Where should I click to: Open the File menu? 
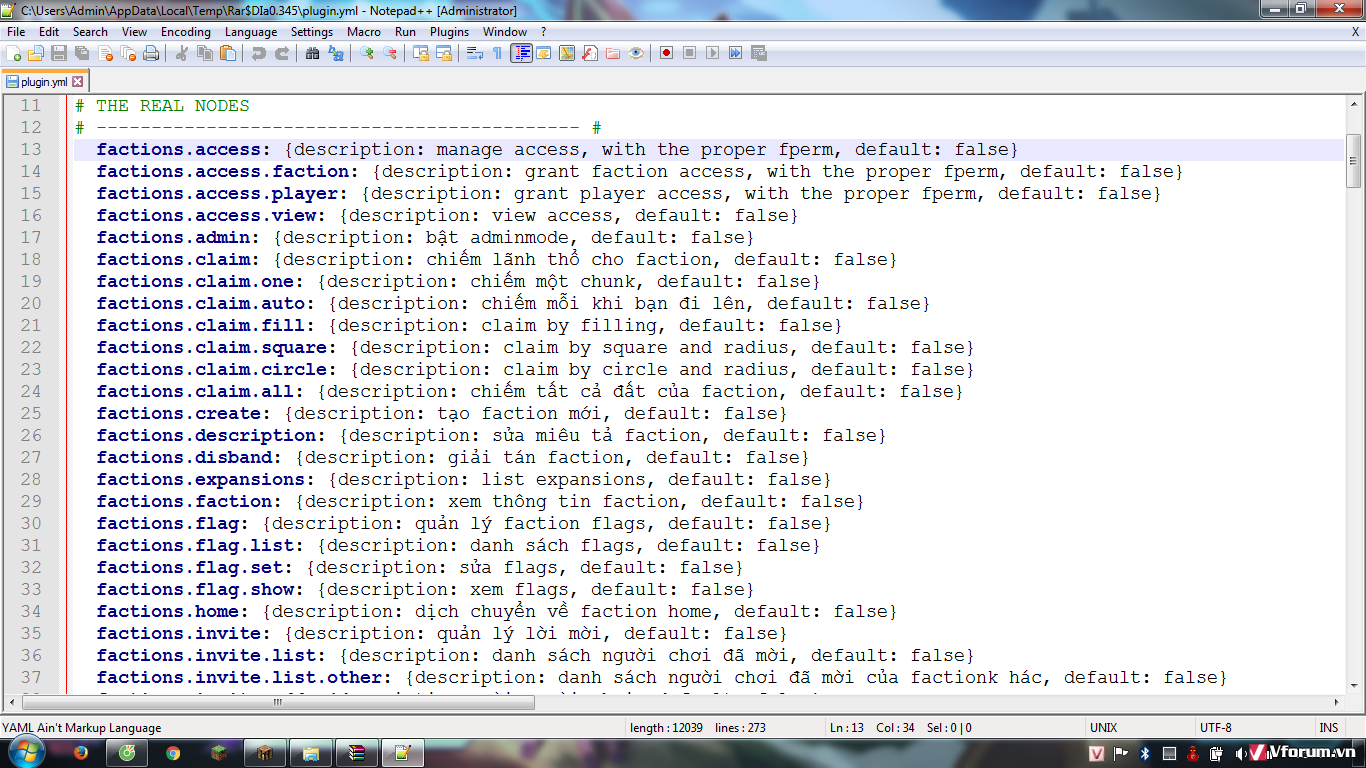tap(16, 32)
